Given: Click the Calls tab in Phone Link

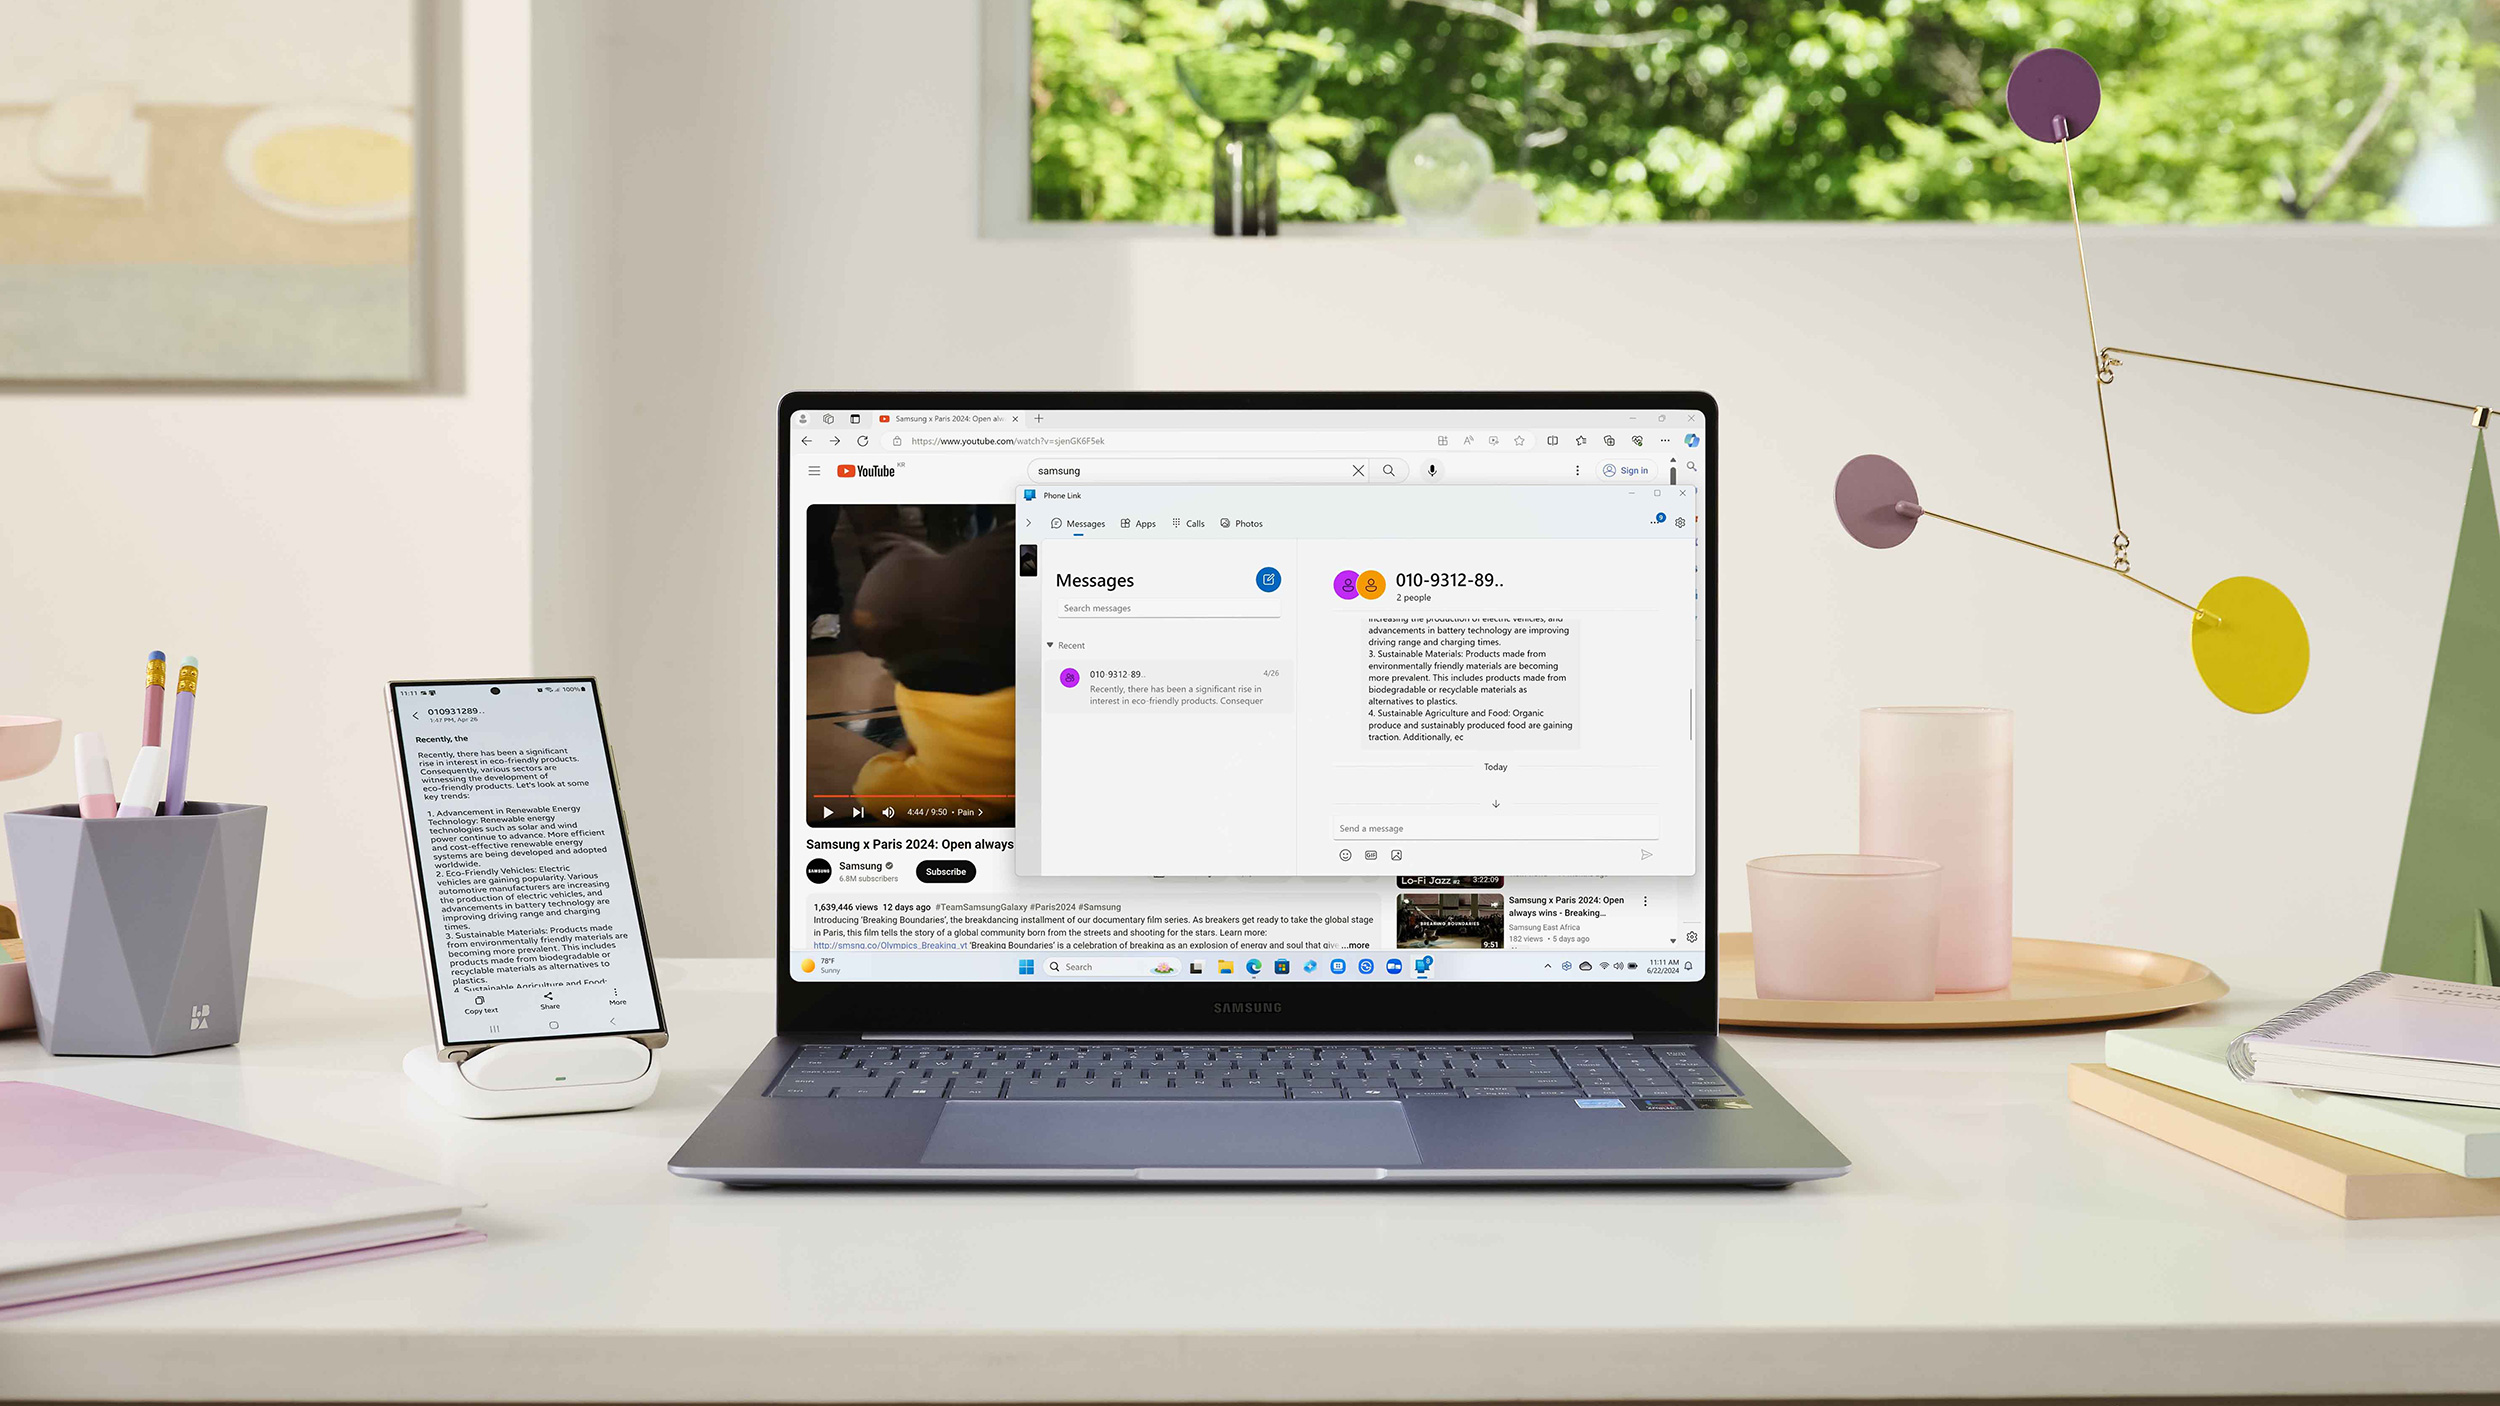Looking at the screenshot, I should tap(1192, 524).
